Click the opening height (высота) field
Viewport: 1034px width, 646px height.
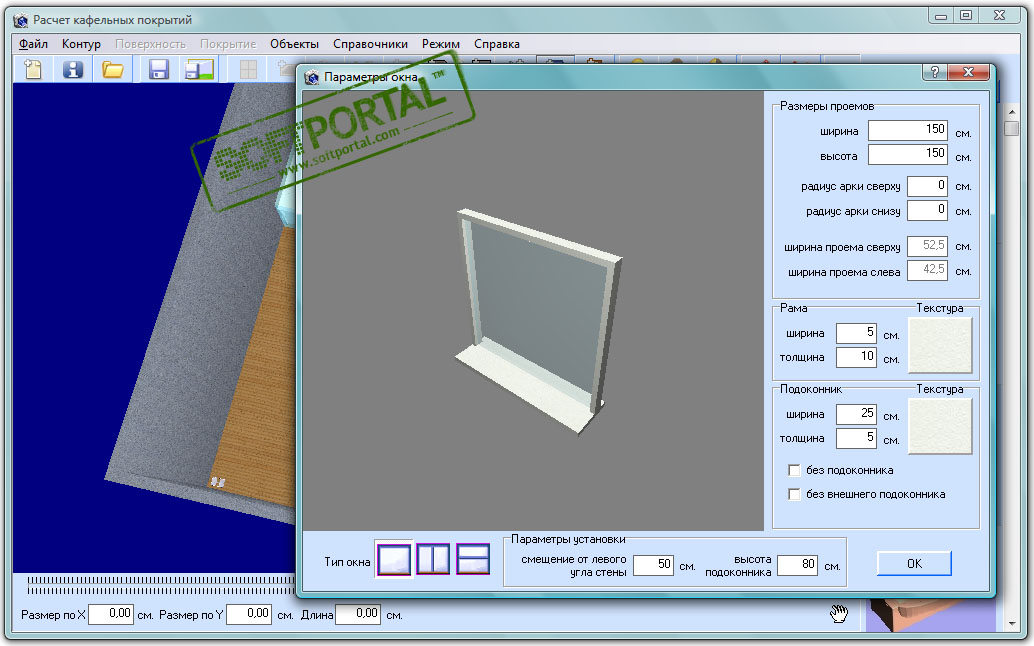[908, 154]
